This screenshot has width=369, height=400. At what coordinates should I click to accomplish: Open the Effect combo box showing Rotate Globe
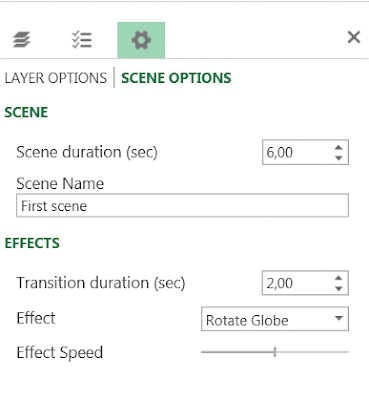click(275, 319)
